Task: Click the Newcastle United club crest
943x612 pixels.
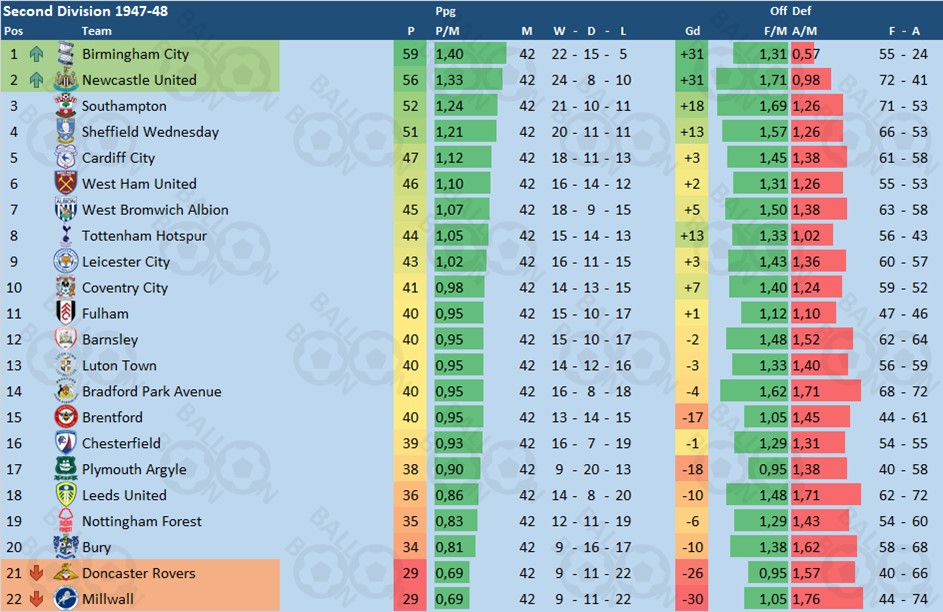Action: click(66, 80)
